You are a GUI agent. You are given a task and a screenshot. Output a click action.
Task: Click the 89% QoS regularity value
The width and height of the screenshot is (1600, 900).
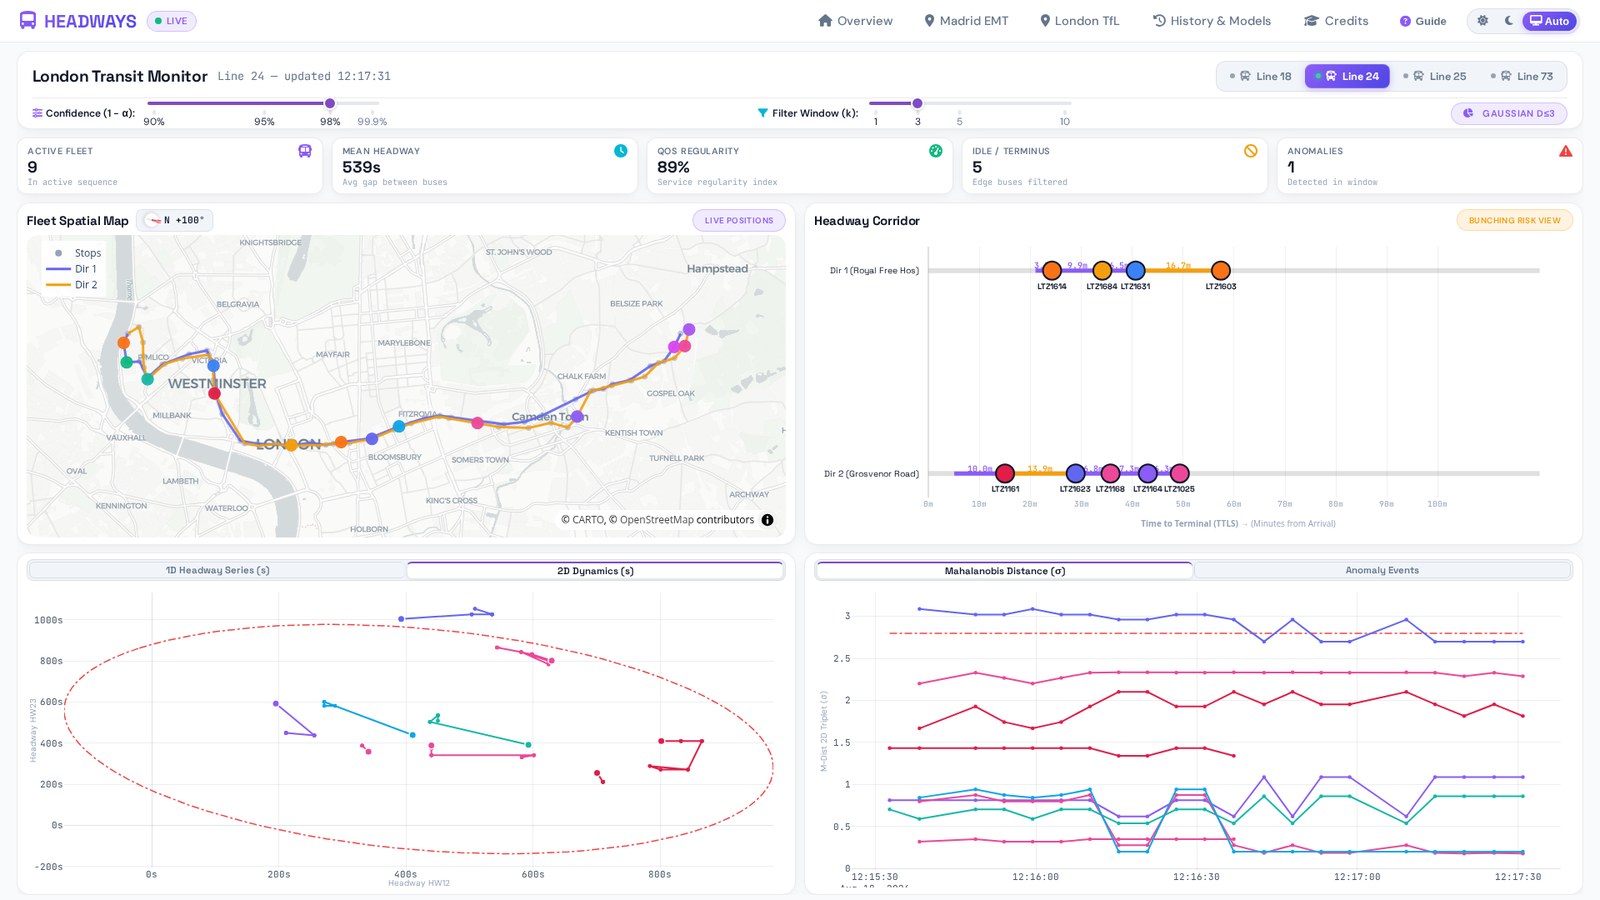pyautogui.click(x=673, y=167)
